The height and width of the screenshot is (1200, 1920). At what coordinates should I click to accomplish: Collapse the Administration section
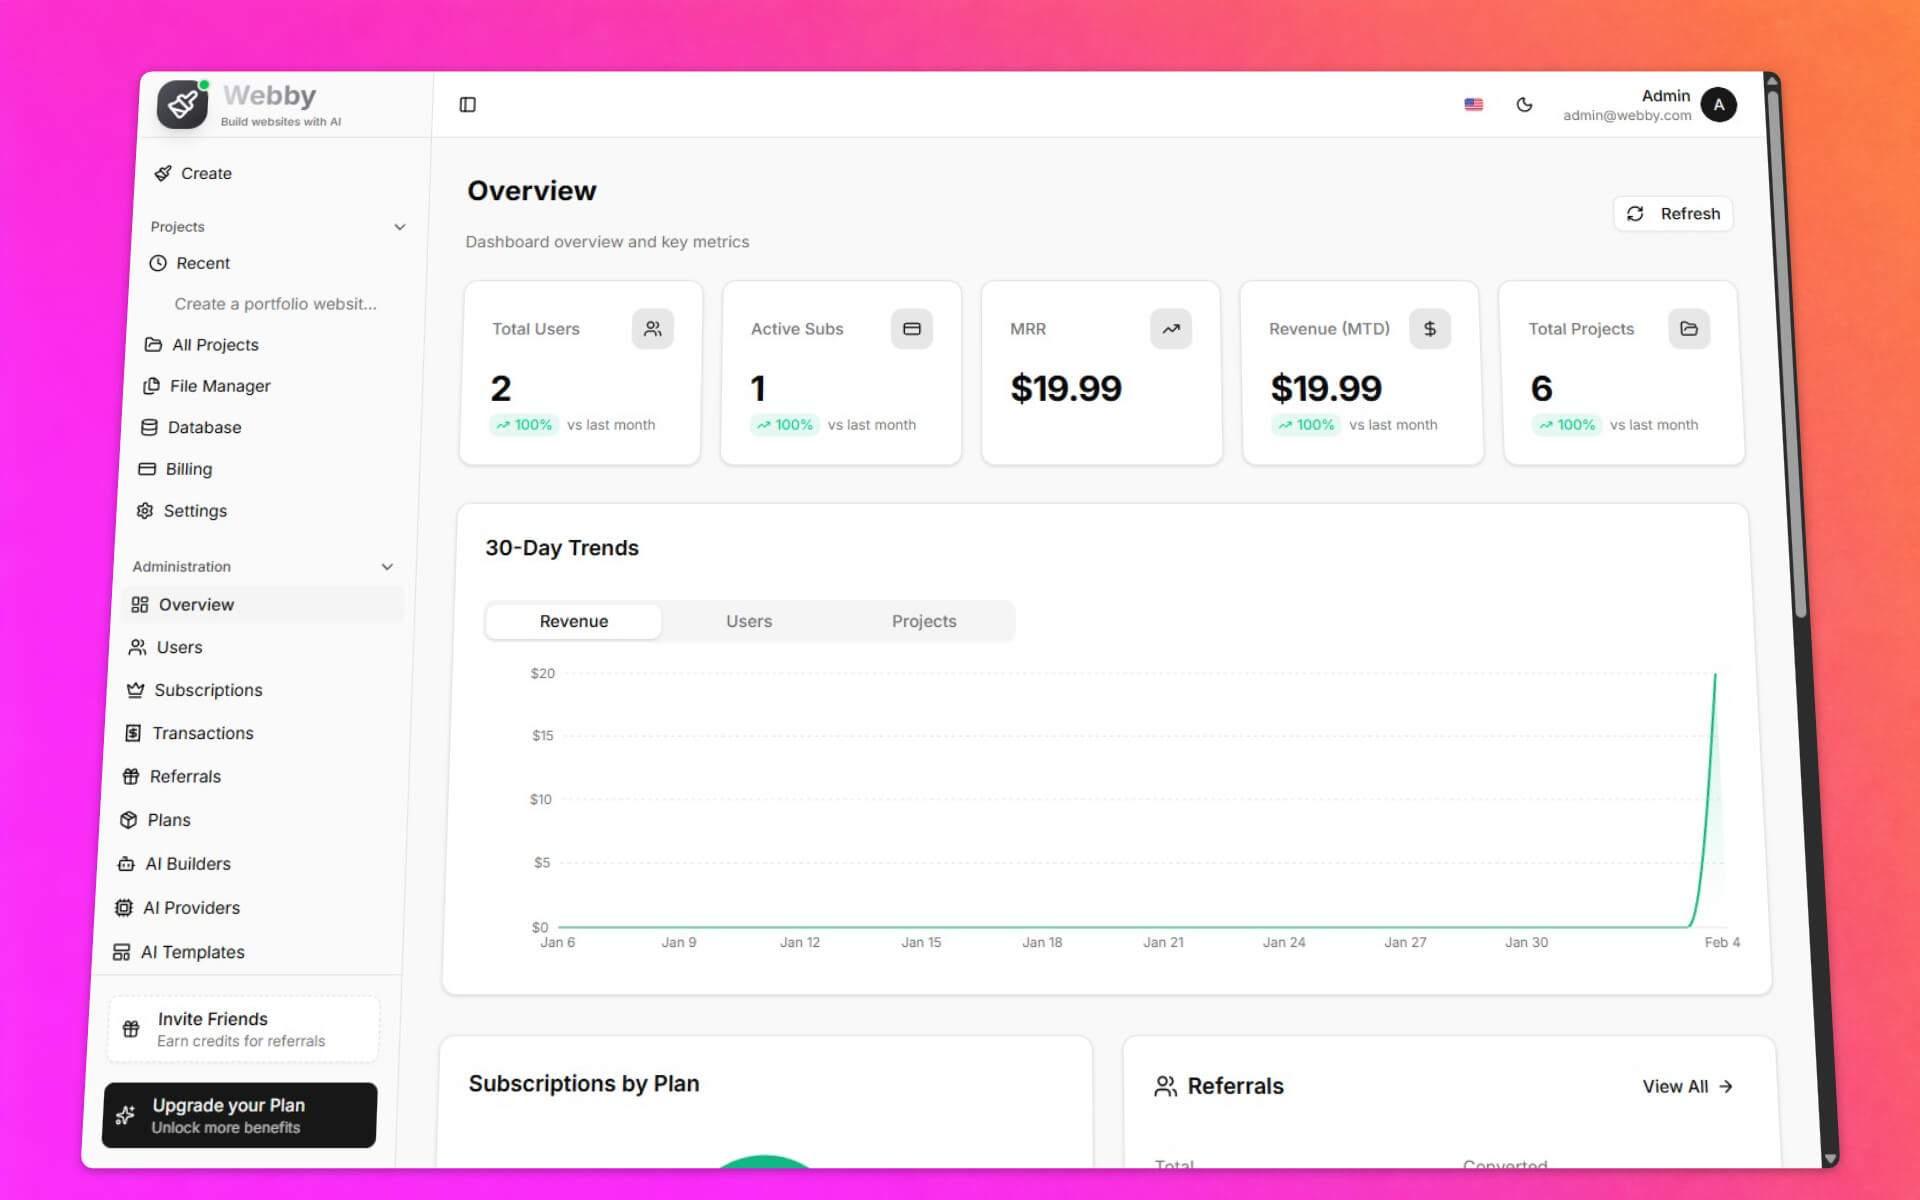387,567
